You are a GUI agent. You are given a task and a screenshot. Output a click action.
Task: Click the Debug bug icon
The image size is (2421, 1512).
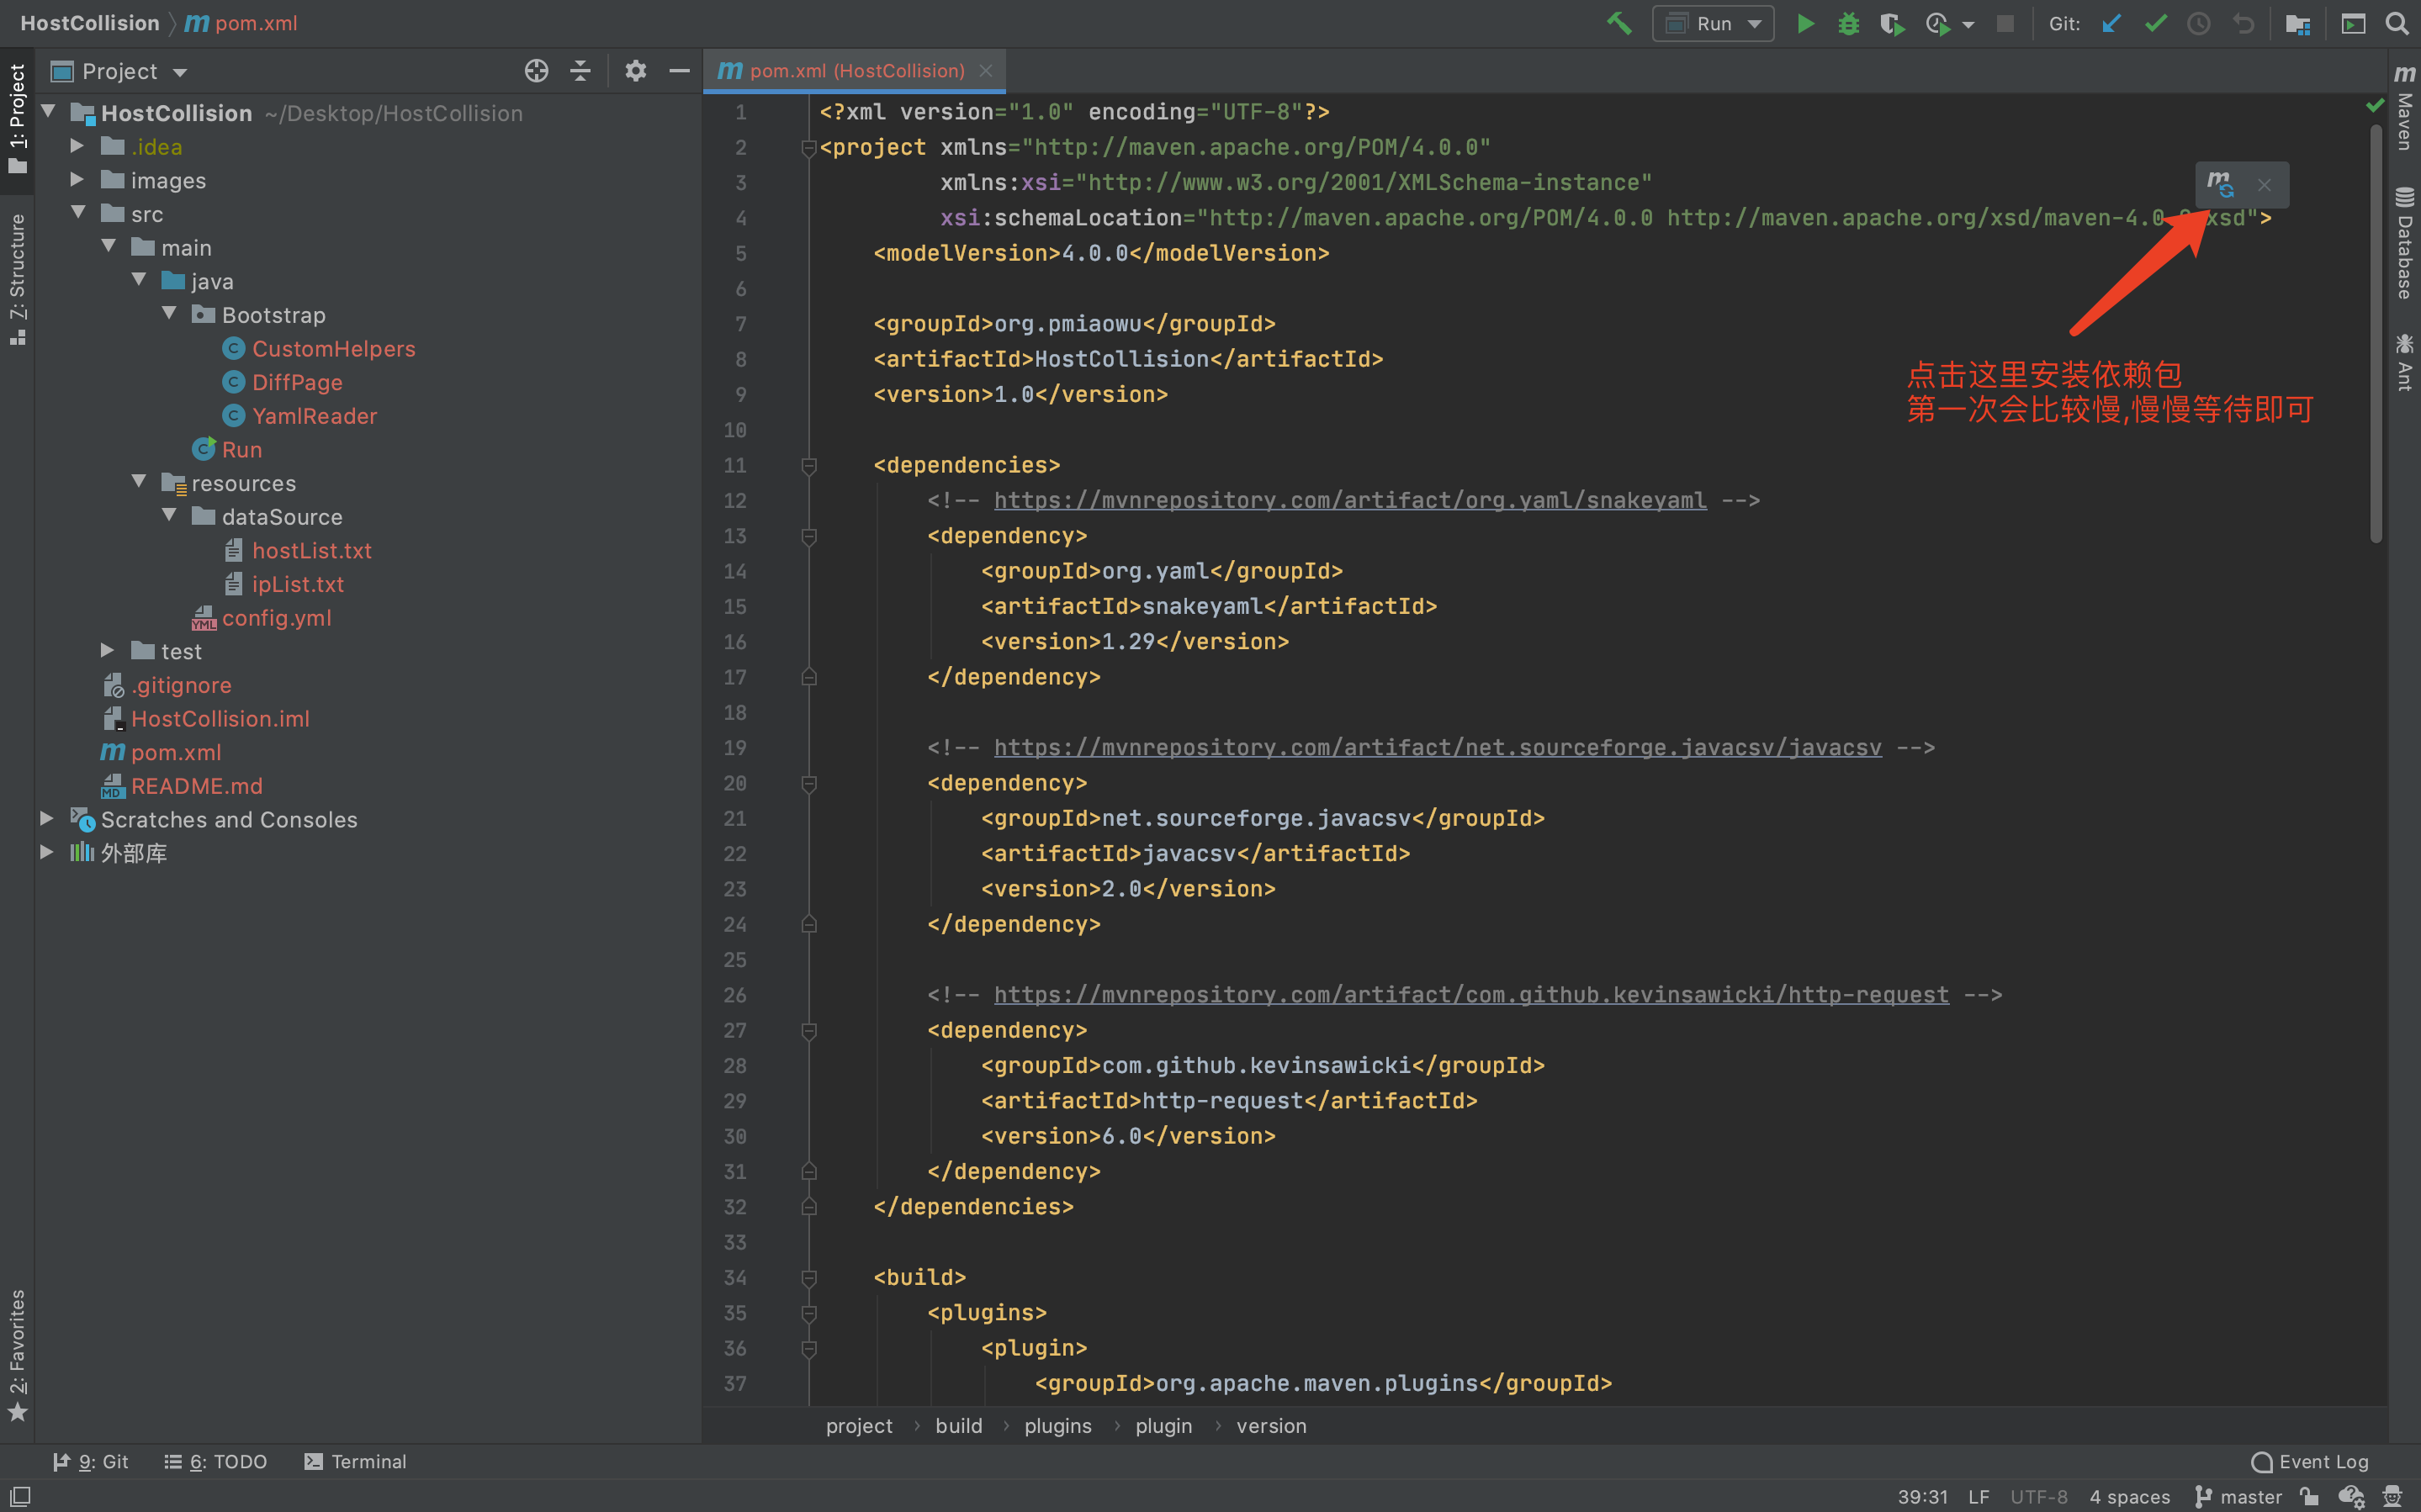coord(1848,23)
